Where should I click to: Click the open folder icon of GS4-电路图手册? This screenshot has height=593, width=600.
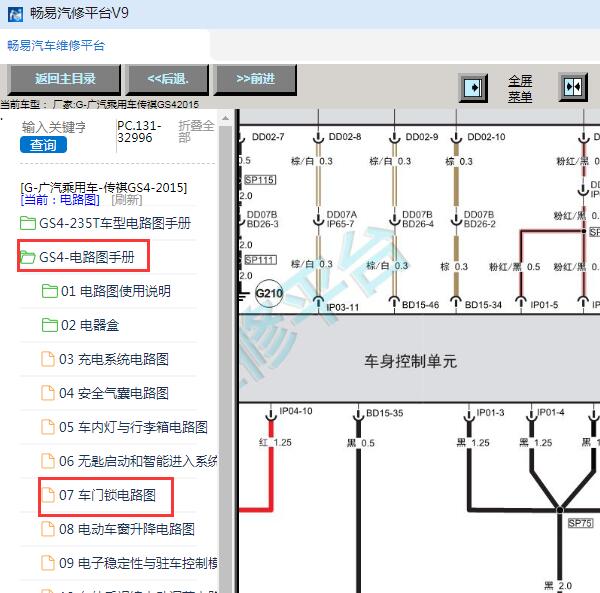coord(28,257)
